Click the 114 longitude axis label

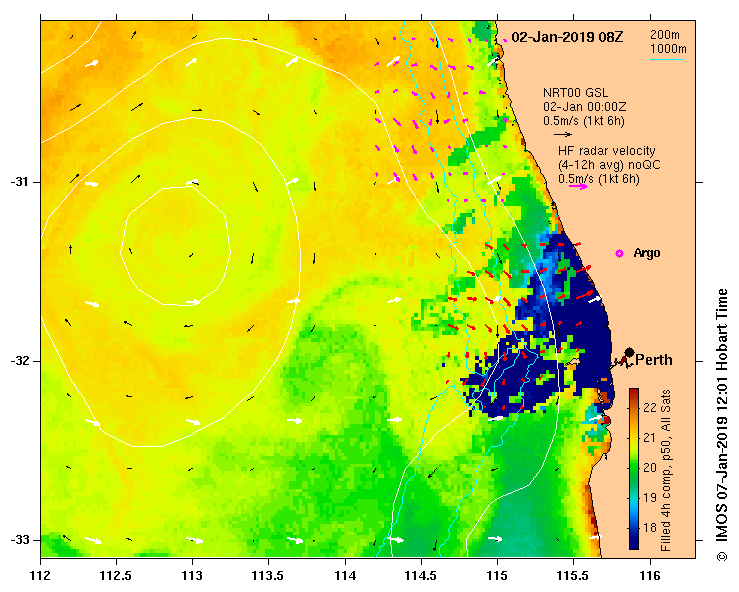(345, 576)
